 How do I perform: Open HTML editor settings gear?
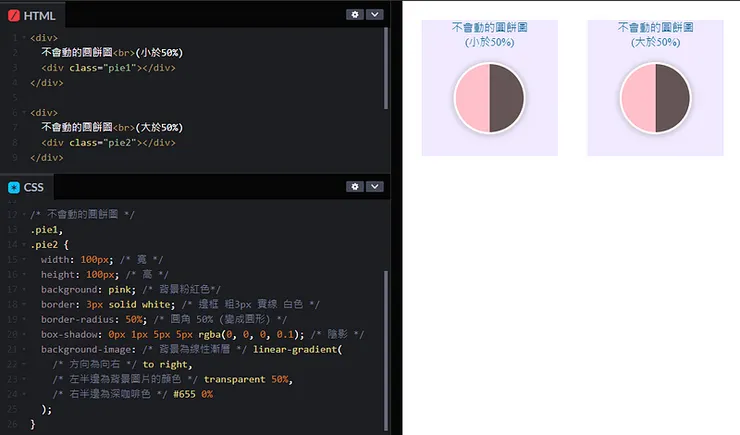[x=355, y=15]
